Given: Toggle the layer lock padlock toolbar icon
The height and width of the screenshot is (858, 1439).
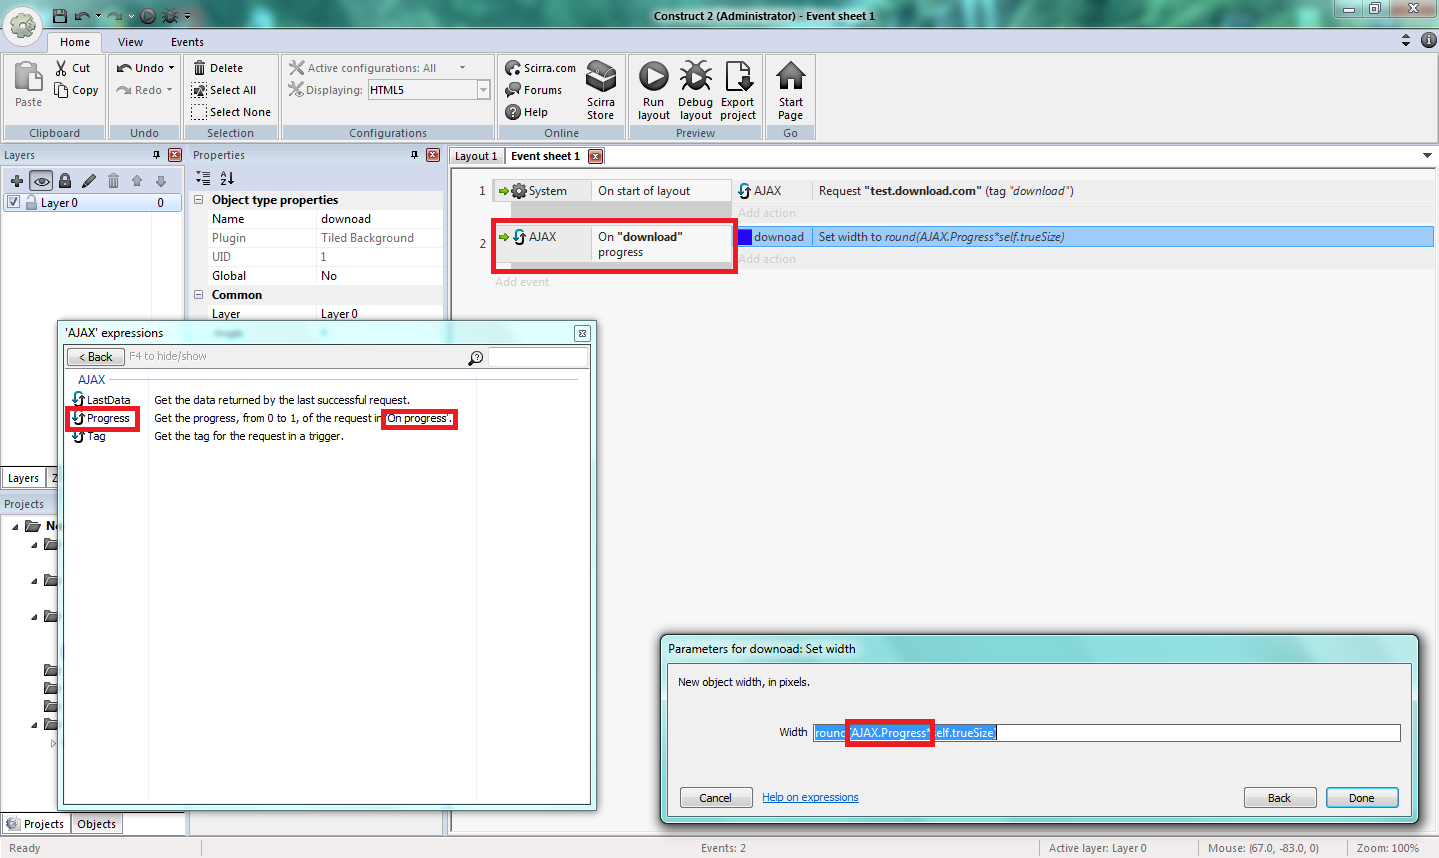Looking at the screenshot, I should click(x=65, y=181).
